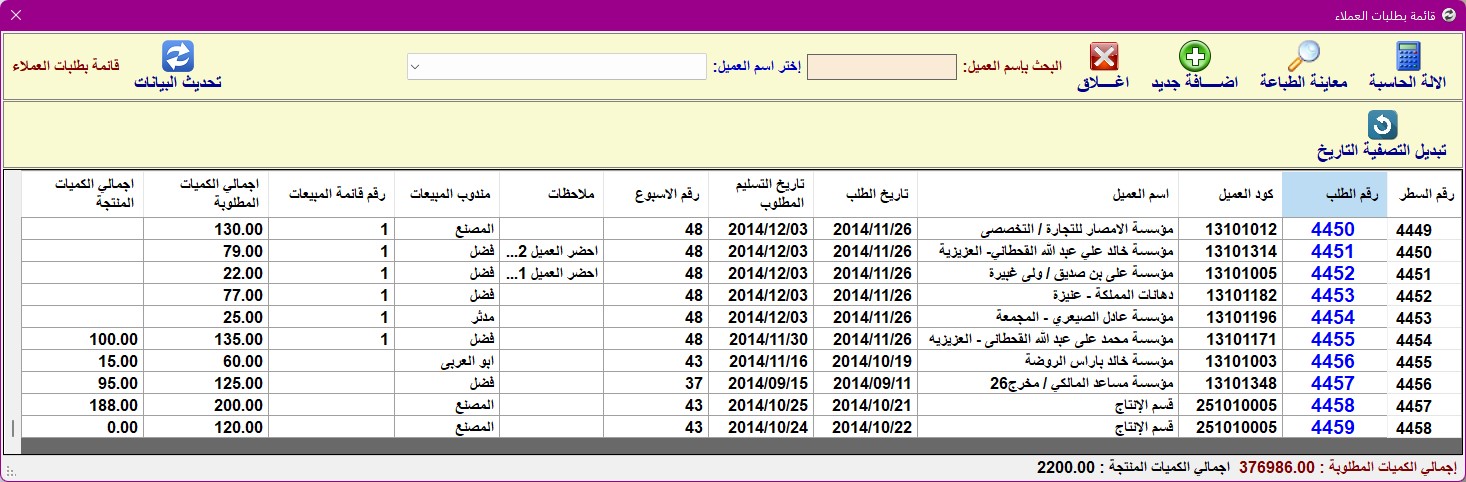Click order date 2014/10/19
1466x482 pixels.
pos(865,361)
